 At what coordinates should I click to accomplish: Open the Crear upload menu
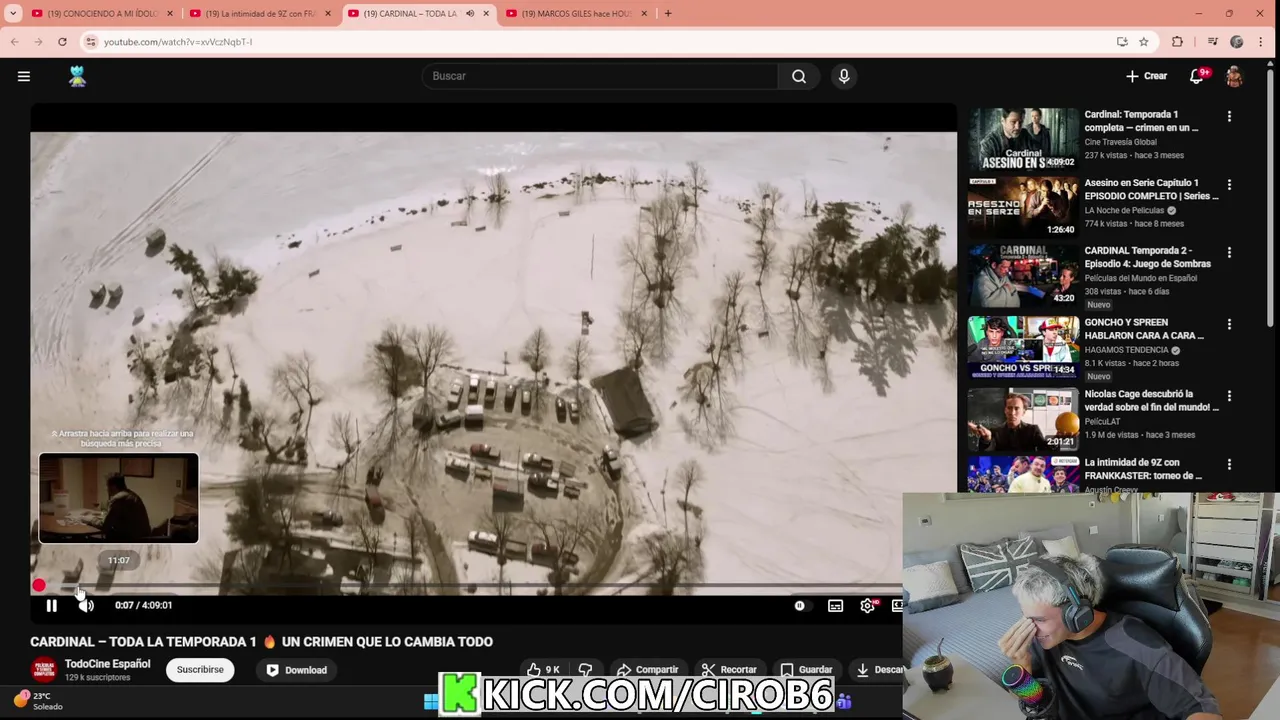(x=1146, y=76)
